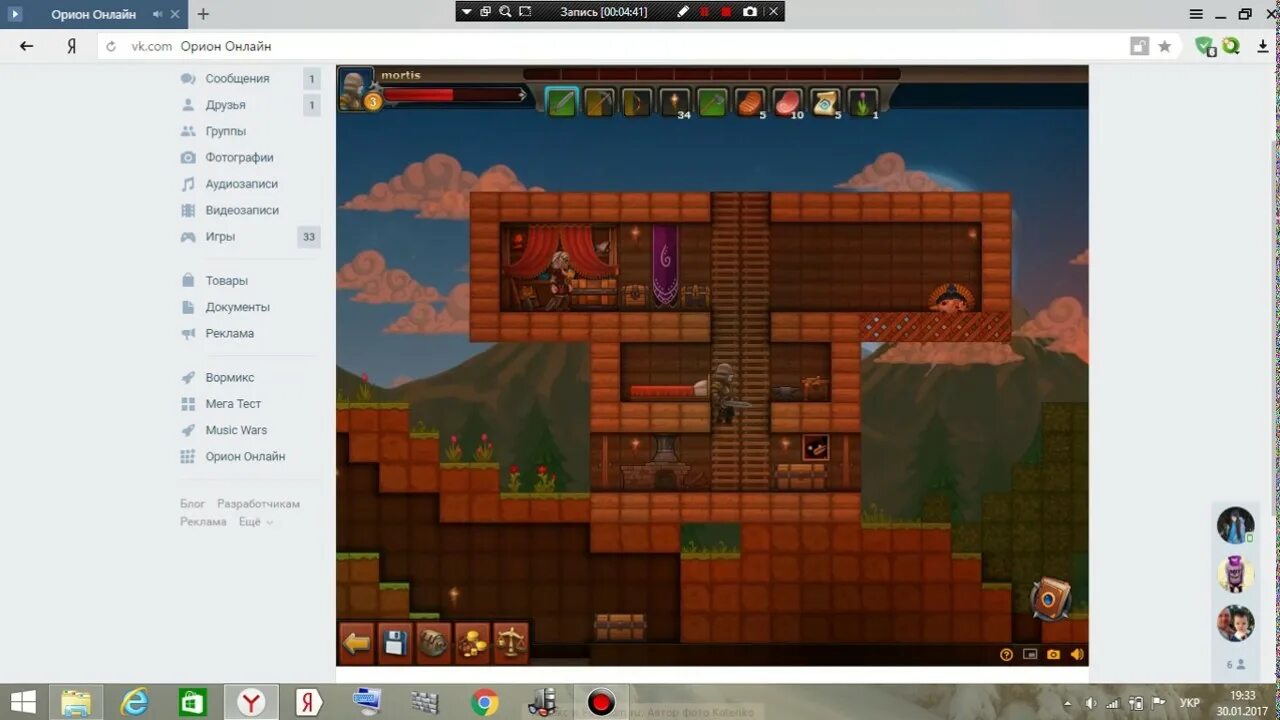Viewport: 1280px width, 720px height.
Task: Take a game screenshot with camera icon
Action: click(1053, 655)
